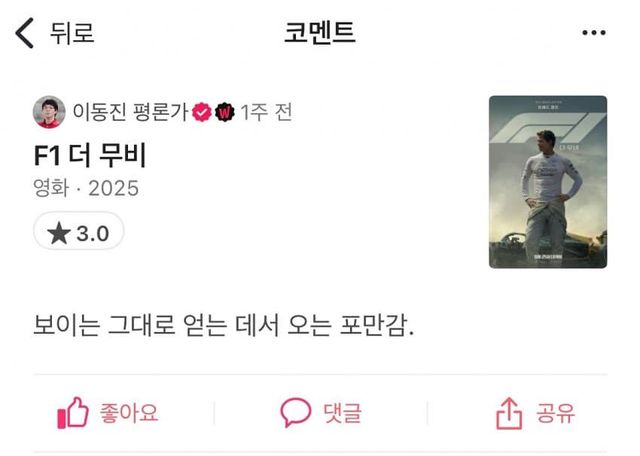Open the F1 movie poster thumbnail
This screenshot has width=640, height=456.
tap(548, 182)
